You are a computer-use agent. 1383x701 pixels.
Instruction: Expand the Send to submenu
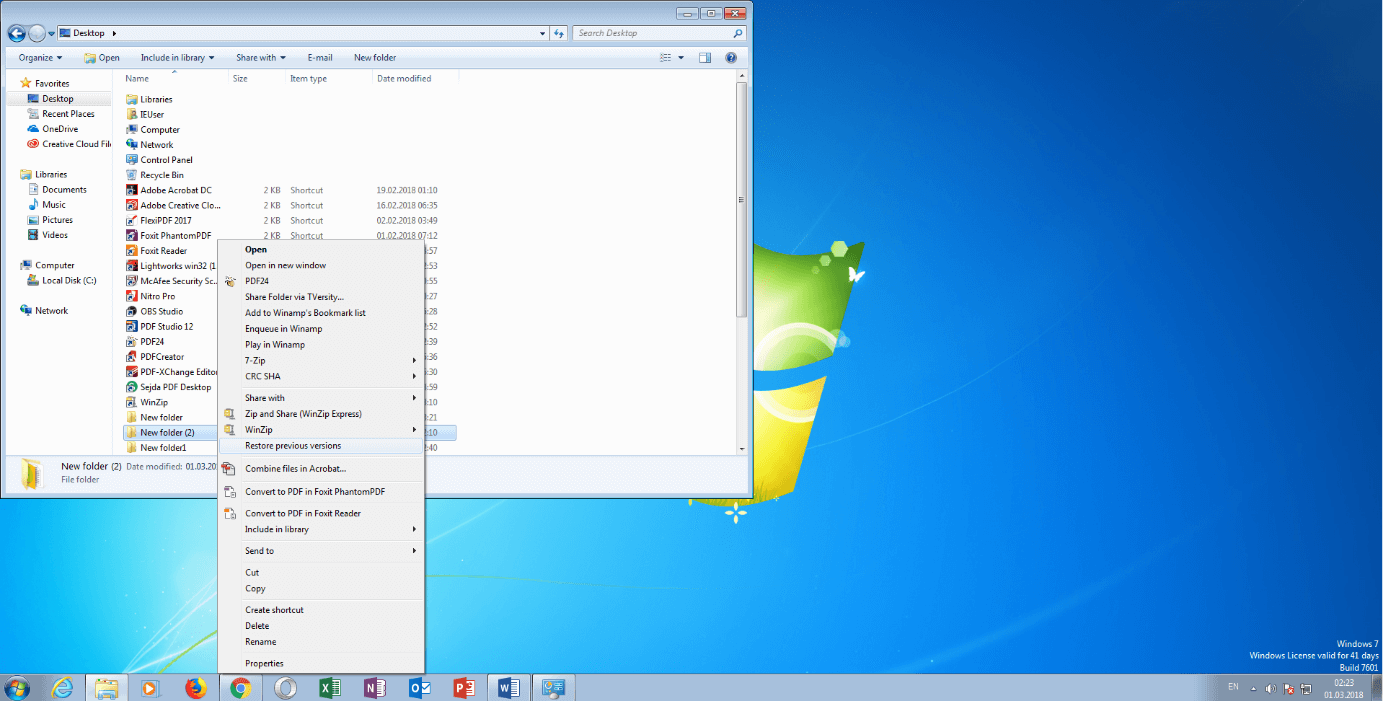[x=321, y=551]
